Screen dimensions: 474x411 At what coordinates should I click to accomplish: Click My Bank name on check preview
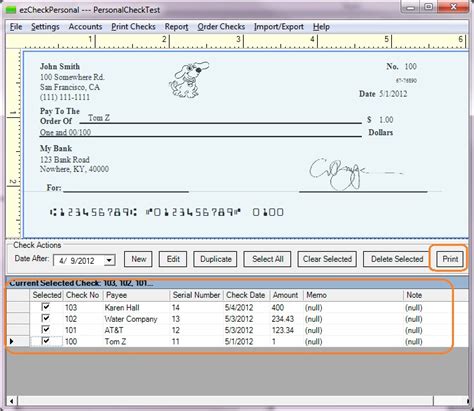coord(56,148)
